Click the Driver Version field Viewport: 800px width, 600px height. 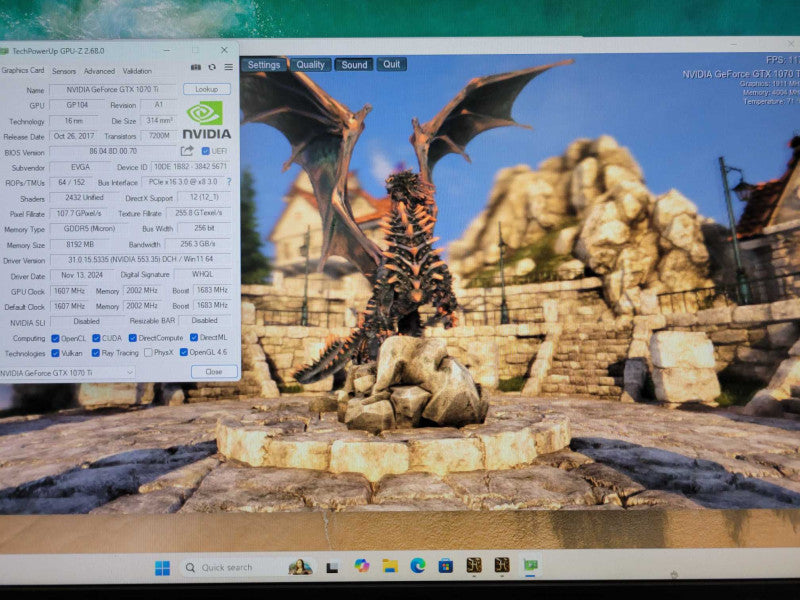pyautogui.click(x=141, y=260)
